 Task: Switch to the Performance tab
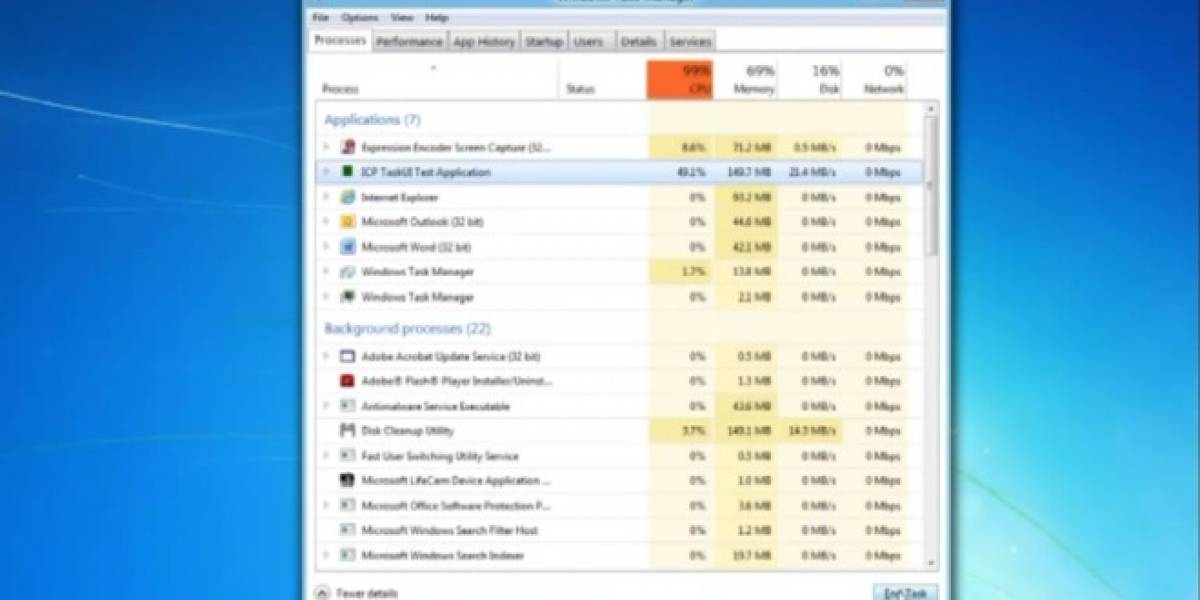click(x=410, y=42)
